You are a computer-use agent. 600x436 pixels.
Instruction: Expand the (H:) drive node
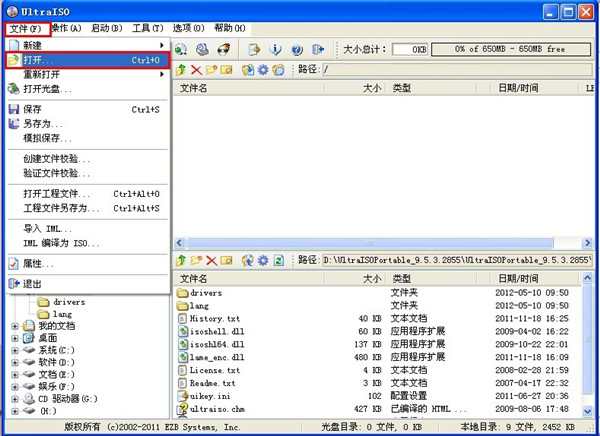click(x=15, y=411)
